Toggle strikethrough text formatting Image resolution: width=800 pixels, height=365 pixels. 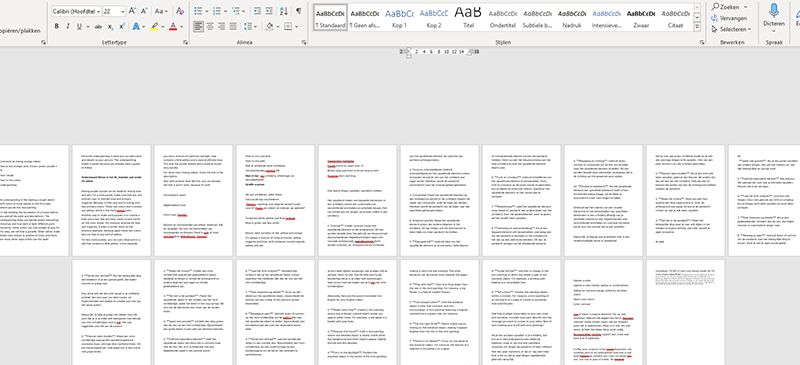point(98,27)
